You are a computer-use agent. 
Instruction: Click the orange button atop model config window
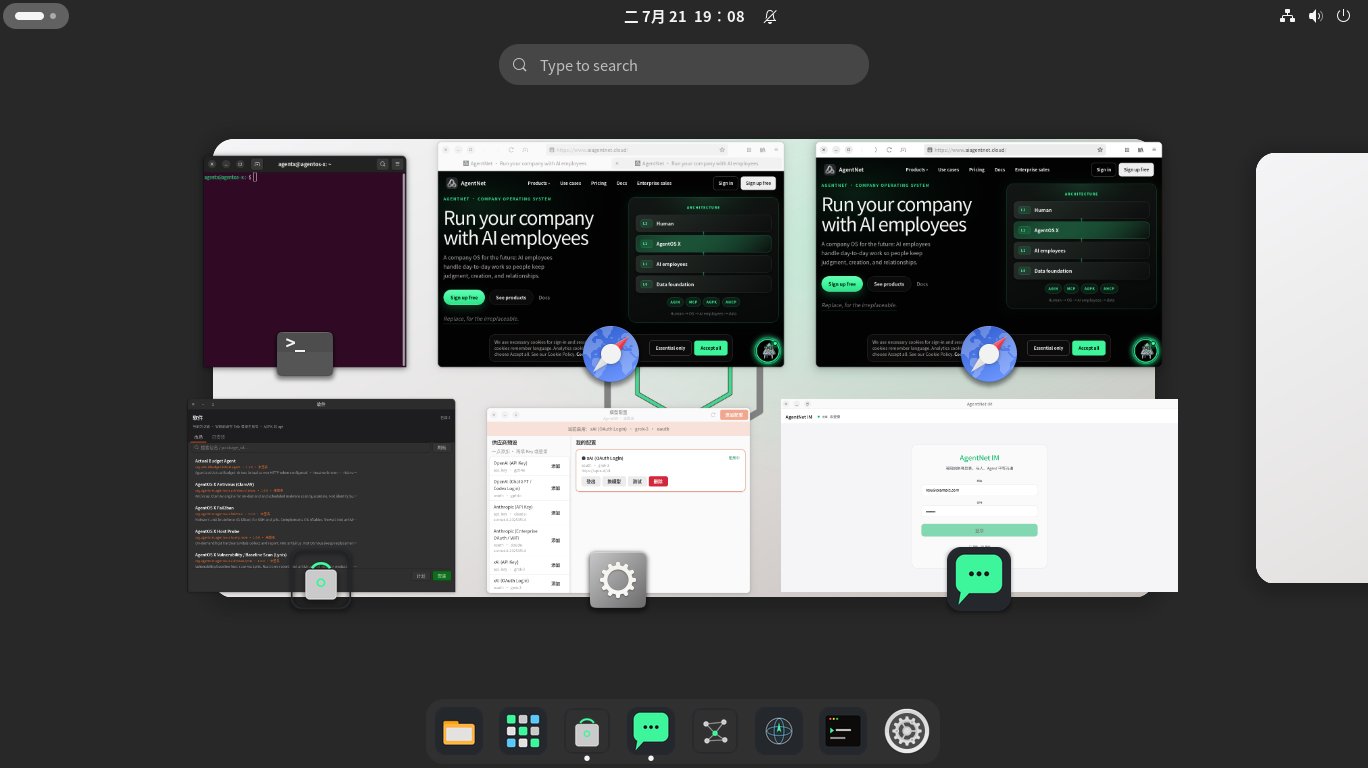[x=733, y=414]
